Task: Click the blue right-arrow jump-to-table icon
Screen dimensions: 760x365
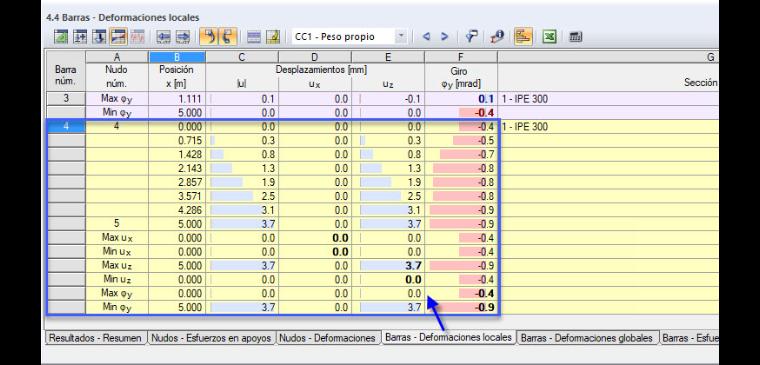Action: click(x=183, y=36)
